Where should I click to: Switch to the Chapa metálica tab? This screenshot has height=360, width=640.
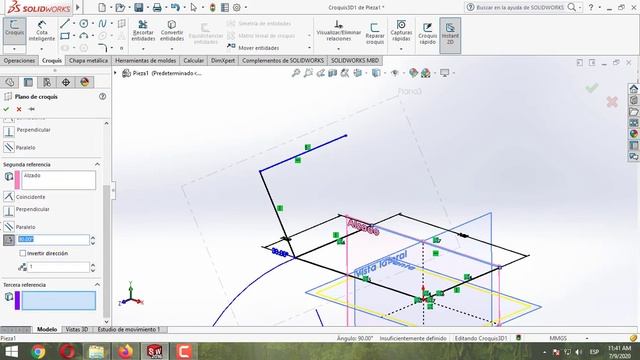point(88,60)
